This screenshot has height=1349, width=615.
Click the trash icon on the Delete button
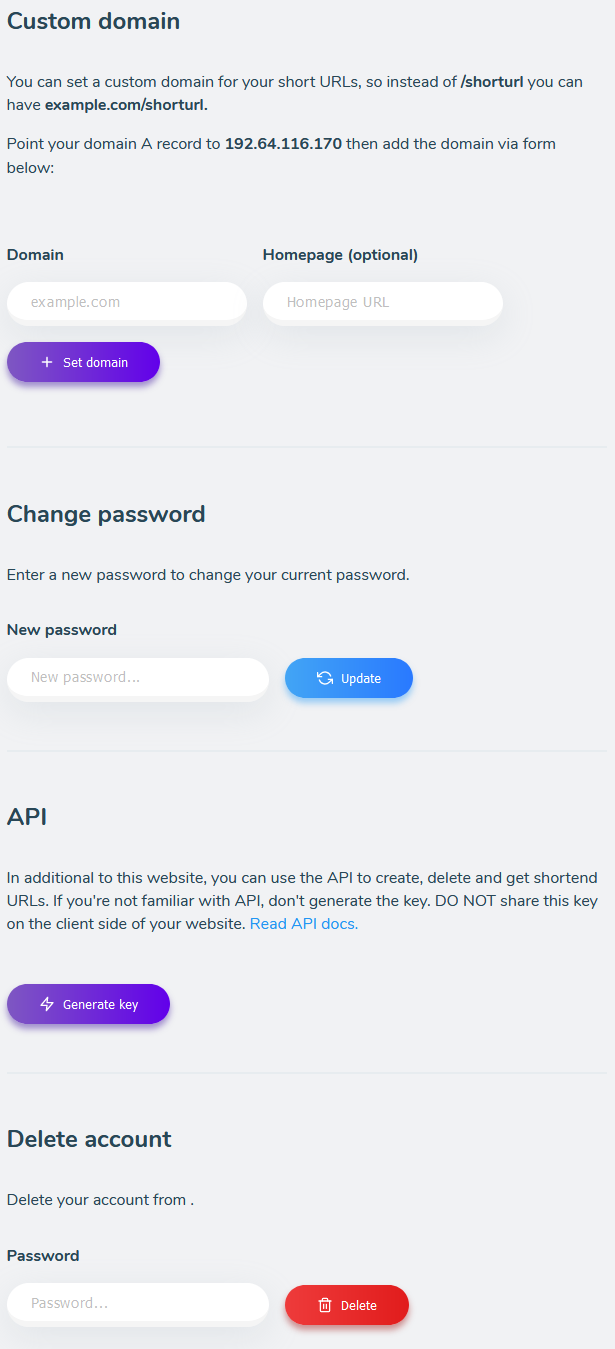324,1305
